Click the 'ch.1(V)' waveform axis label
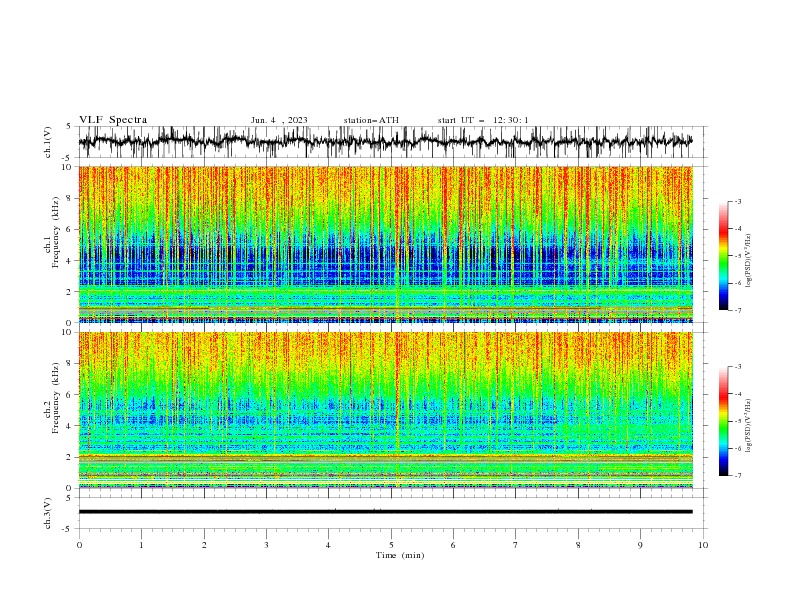 click(48, 142)
